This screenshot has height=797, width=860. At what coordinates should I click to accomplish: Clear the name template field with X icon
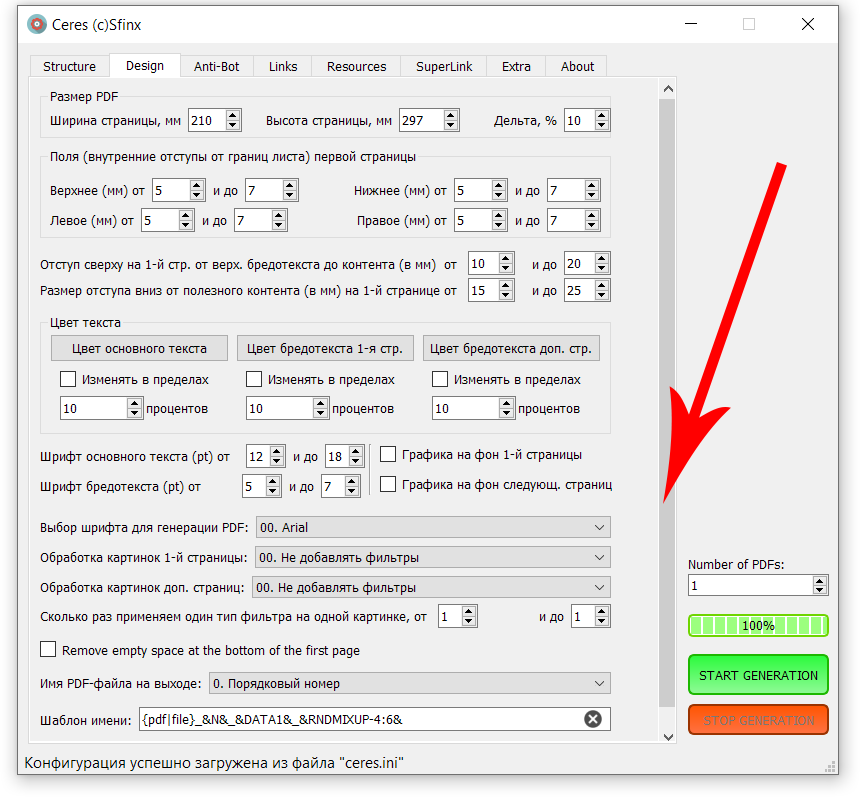coord(593,719)
